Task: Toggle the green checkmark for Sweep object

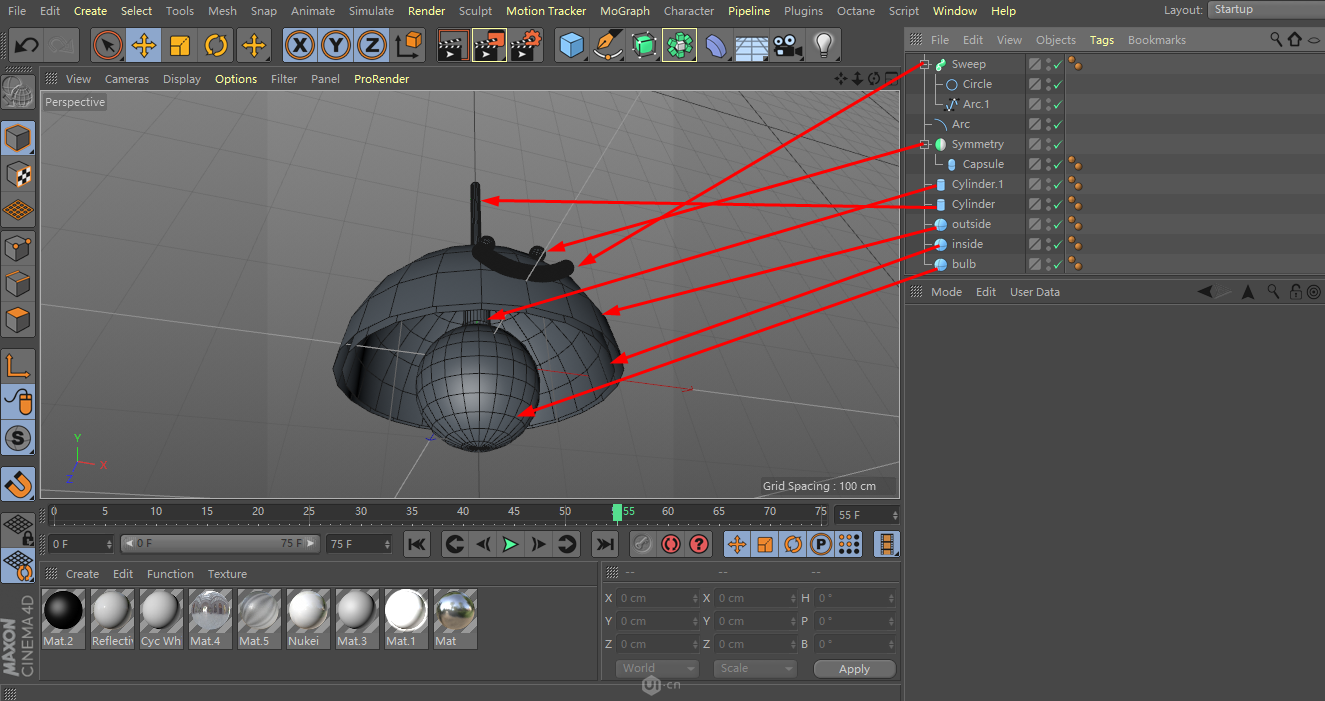Action: 1058,64
